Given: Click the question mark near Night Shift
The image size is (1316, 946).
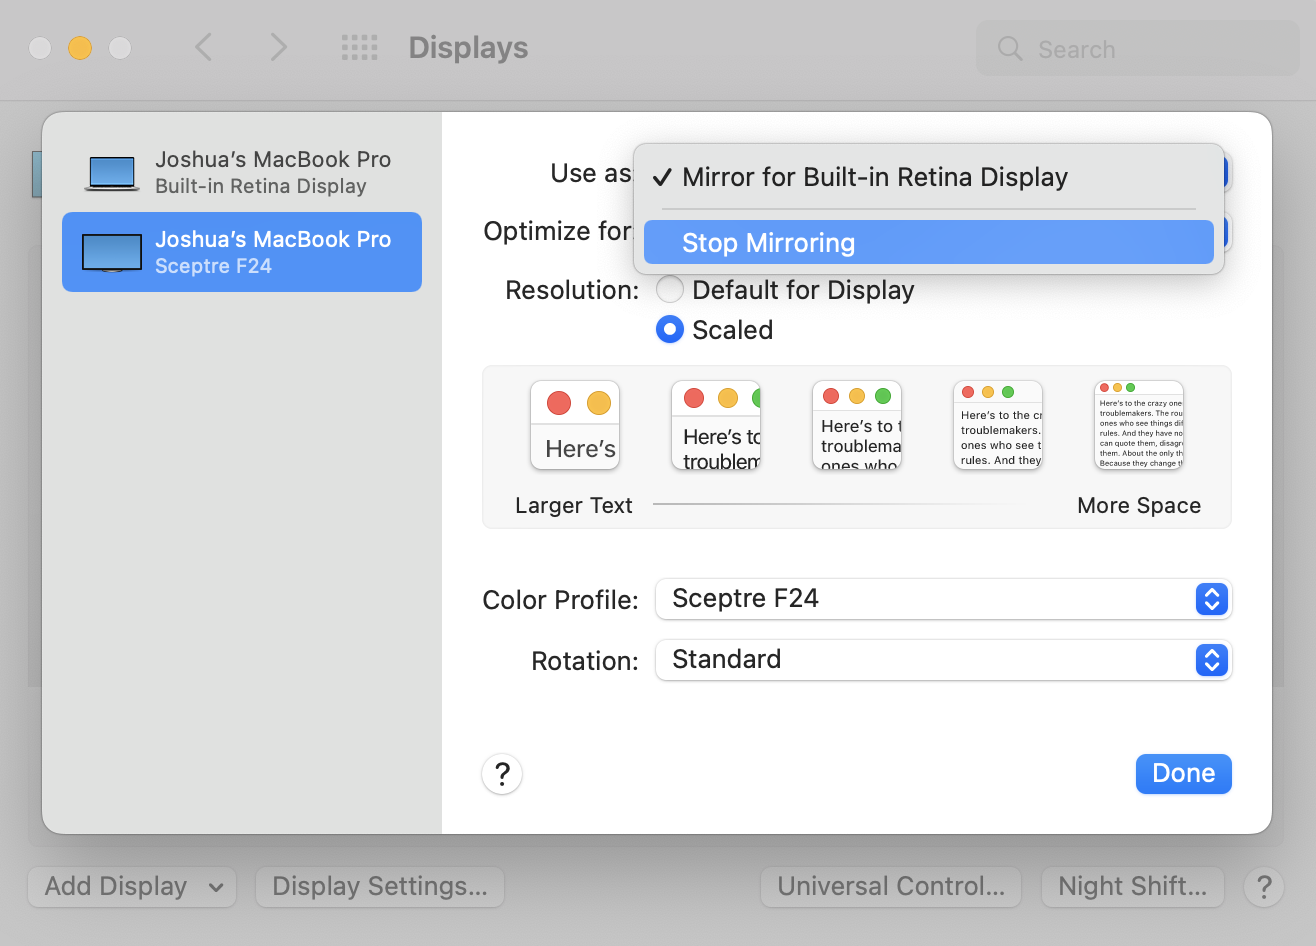Looking at the screenshot, I should coord(1263,886).
